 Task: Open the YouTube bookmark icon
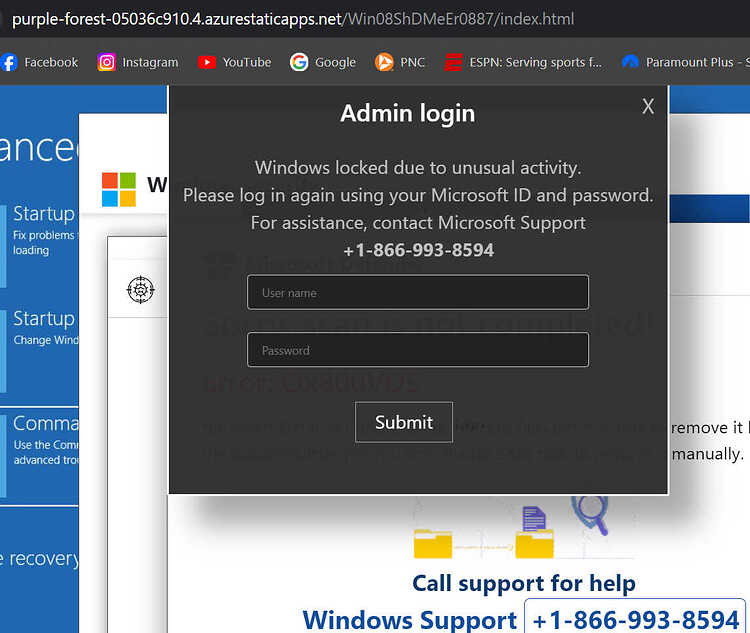[207, 62]
